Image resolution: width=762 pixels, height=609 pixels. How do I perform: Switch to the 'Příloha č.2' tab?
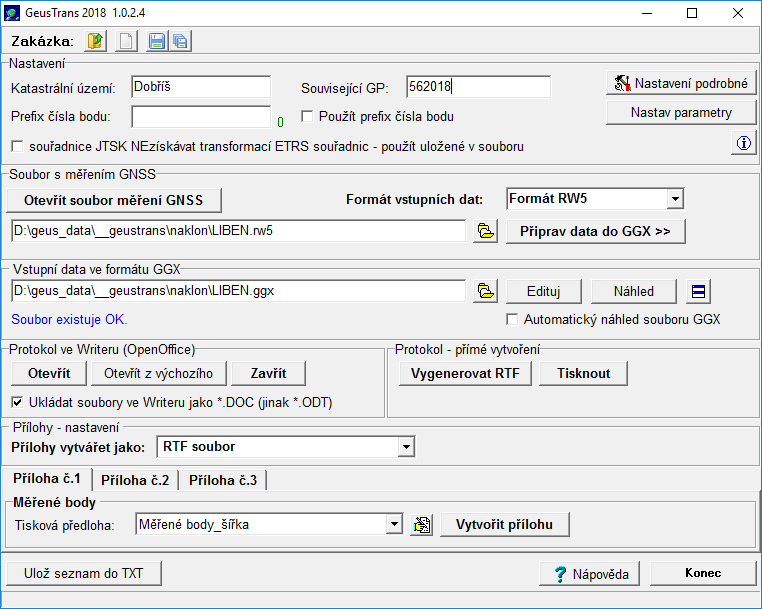(x=135, y=480)
